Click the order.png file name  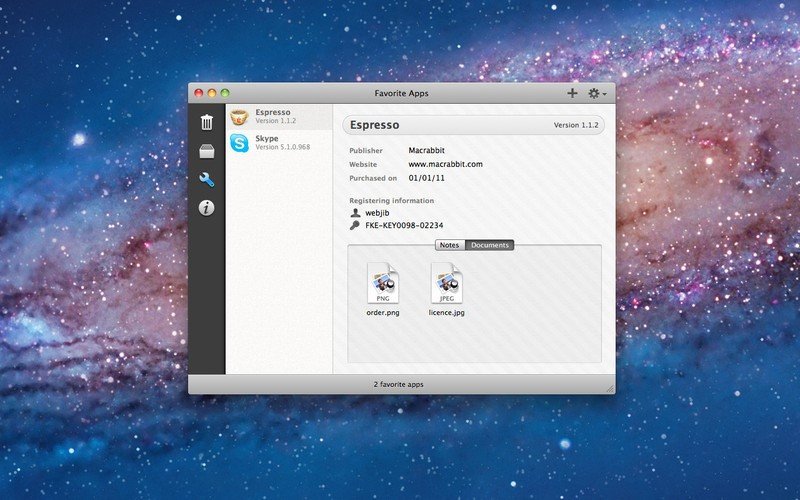point(383,313)
